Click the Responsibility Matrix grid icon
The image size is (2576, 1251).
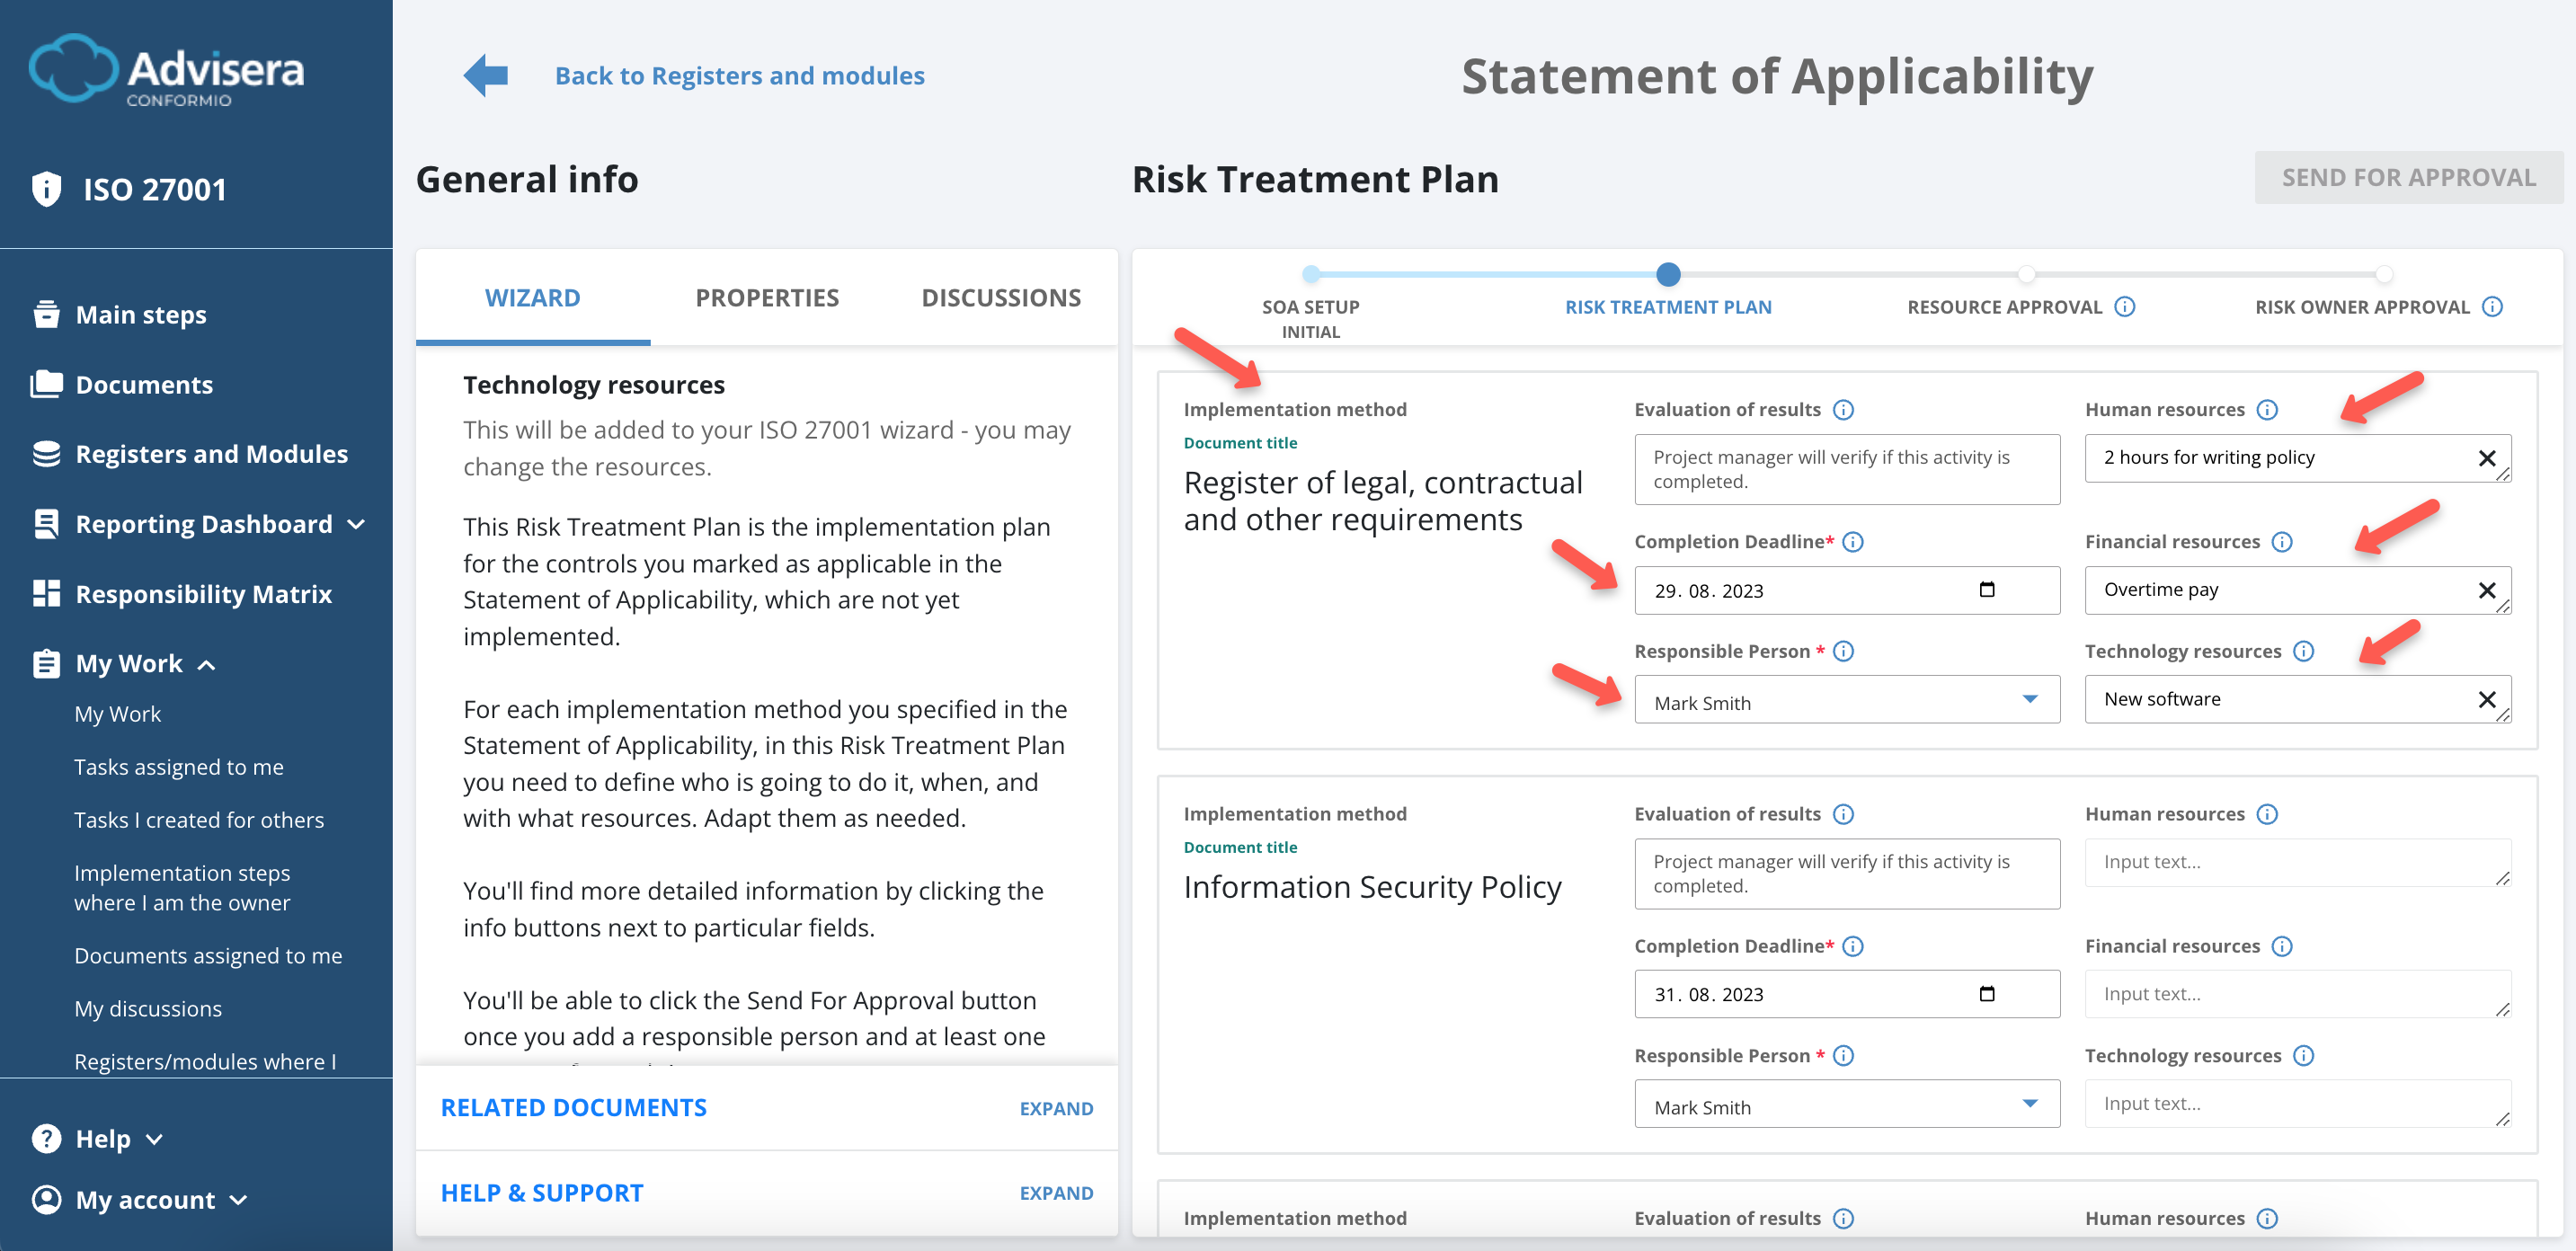click(46, 593)
